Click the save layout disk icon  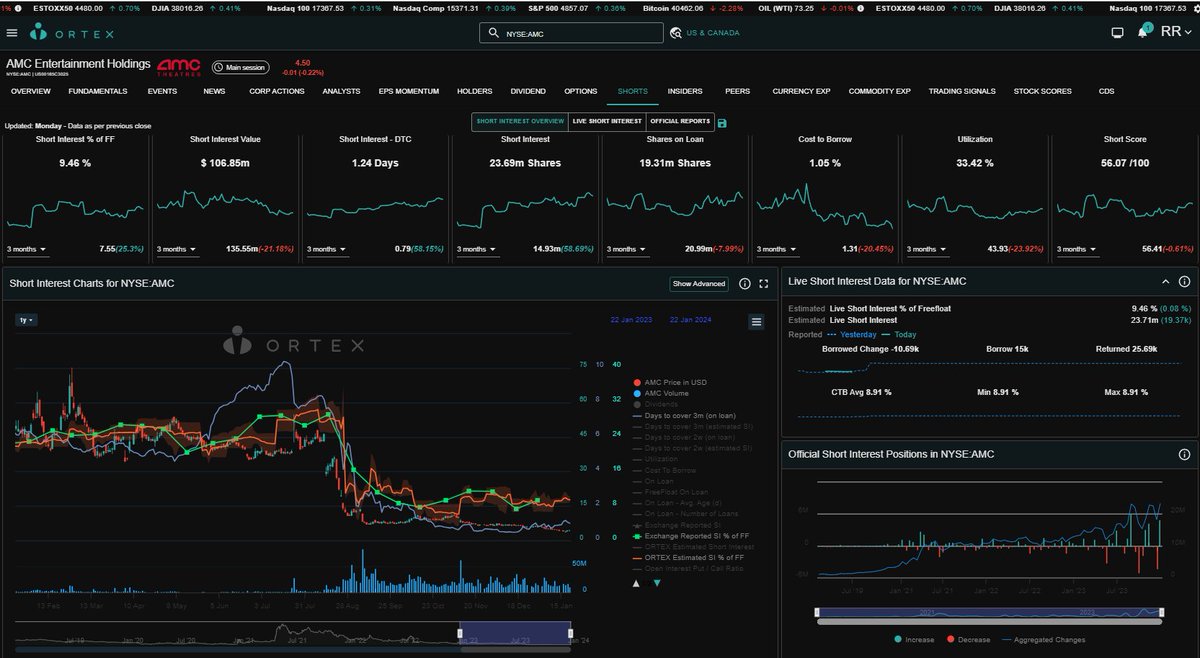(723, 122)
